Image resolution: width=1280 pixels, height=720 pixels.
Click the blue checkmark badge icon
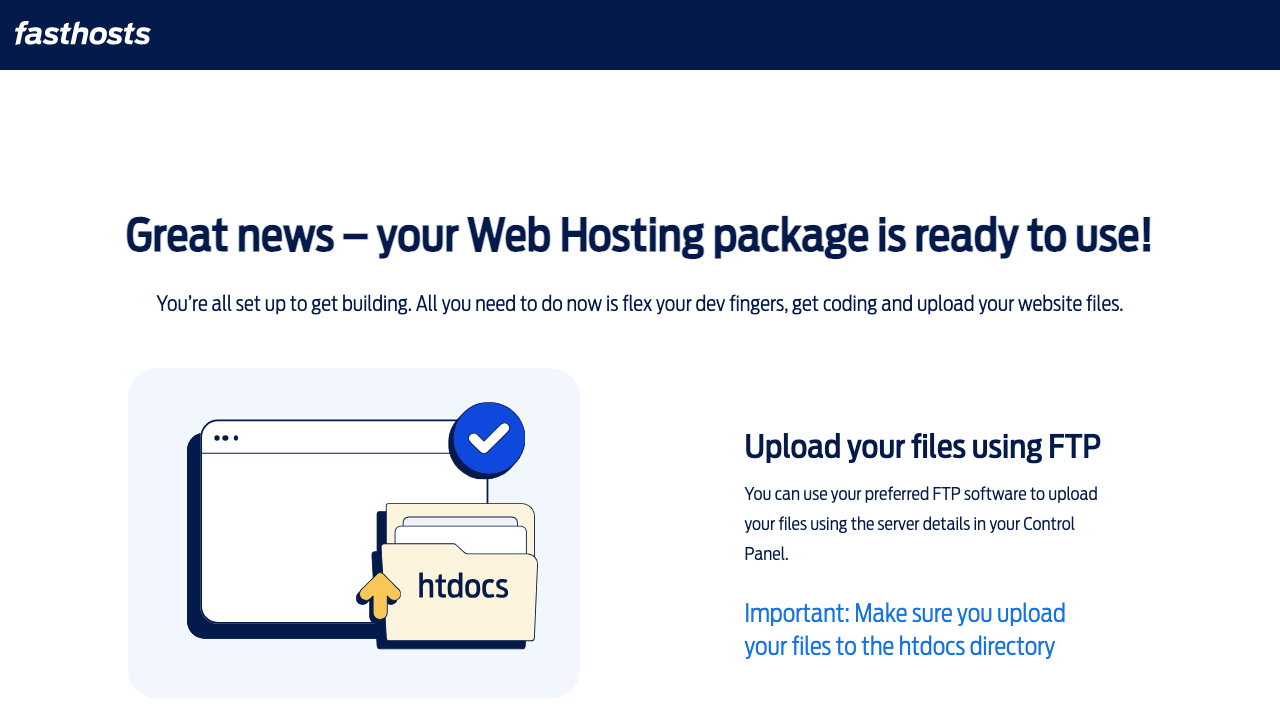[x=488, y=438]
